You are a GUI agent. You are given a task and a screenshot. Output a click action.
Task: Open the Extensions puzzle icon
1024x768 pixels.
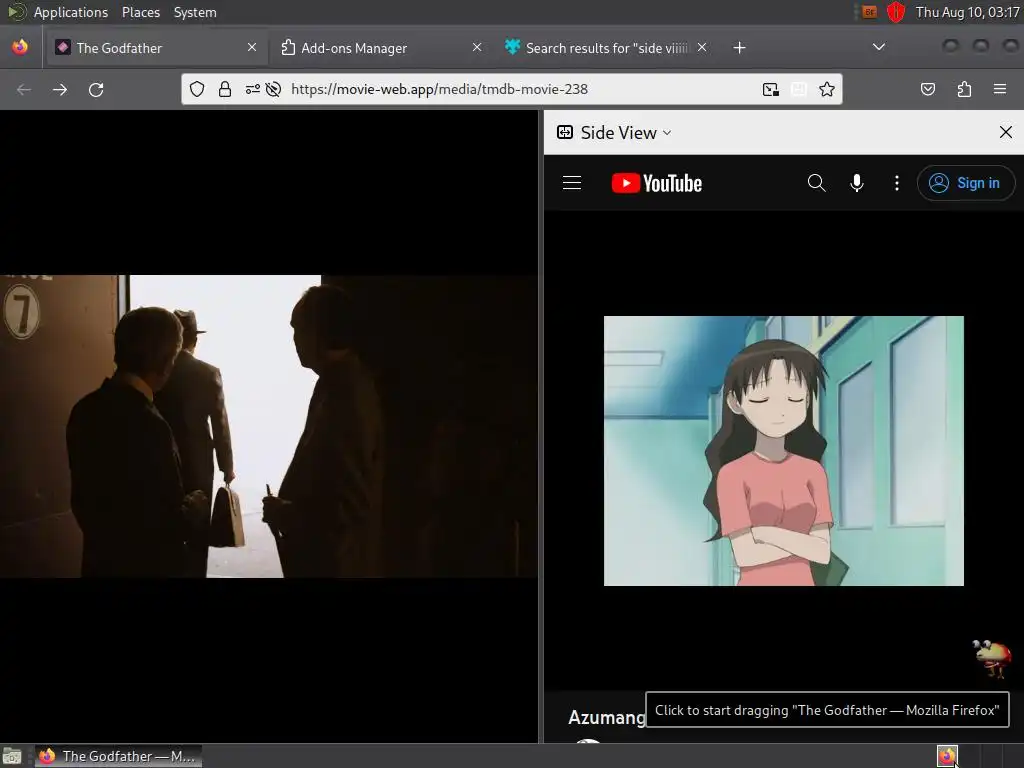(964, 89)
